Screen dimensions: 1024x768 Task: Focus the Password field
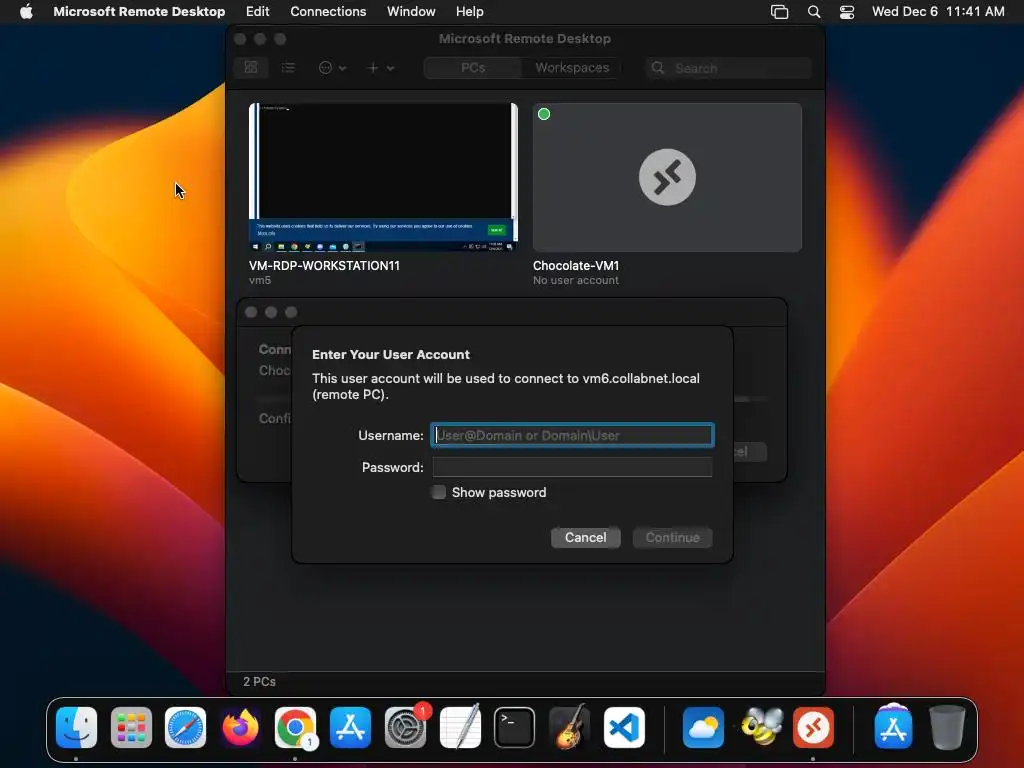(x=572, y=467)
